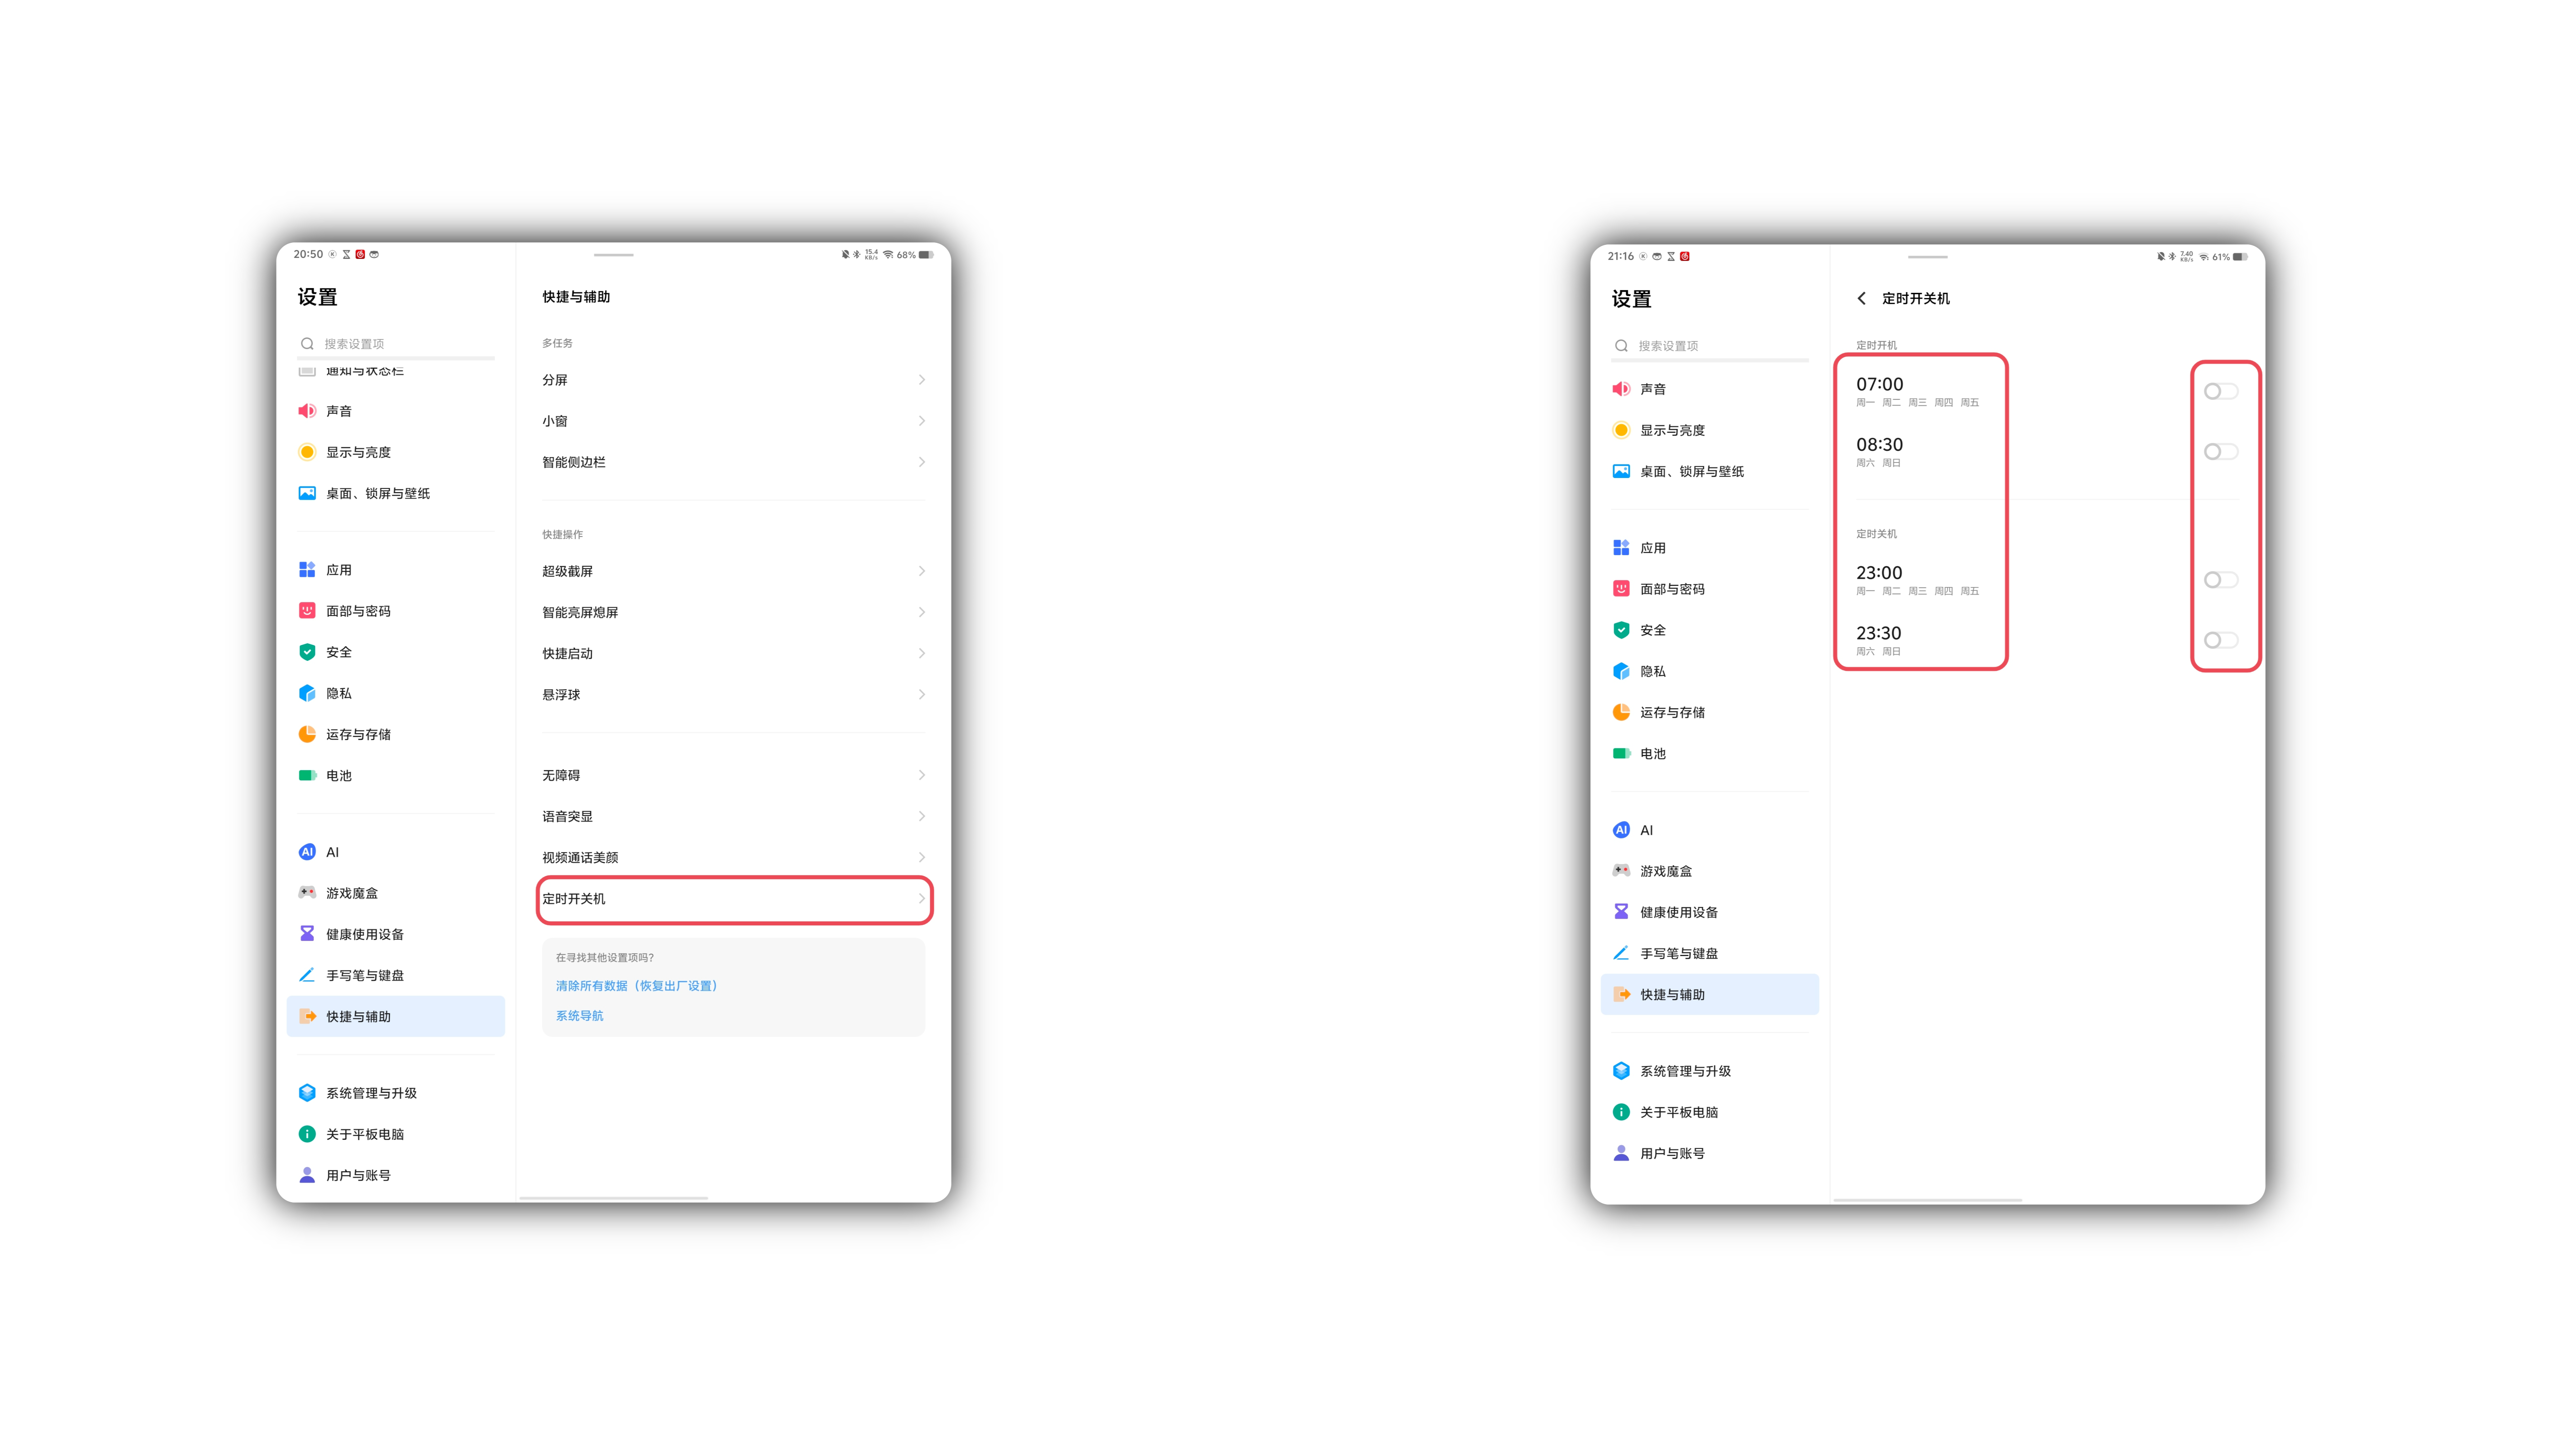Open the 语音突显 setting row
The width and height of the screenshot is (2576, 1449).
733,816
